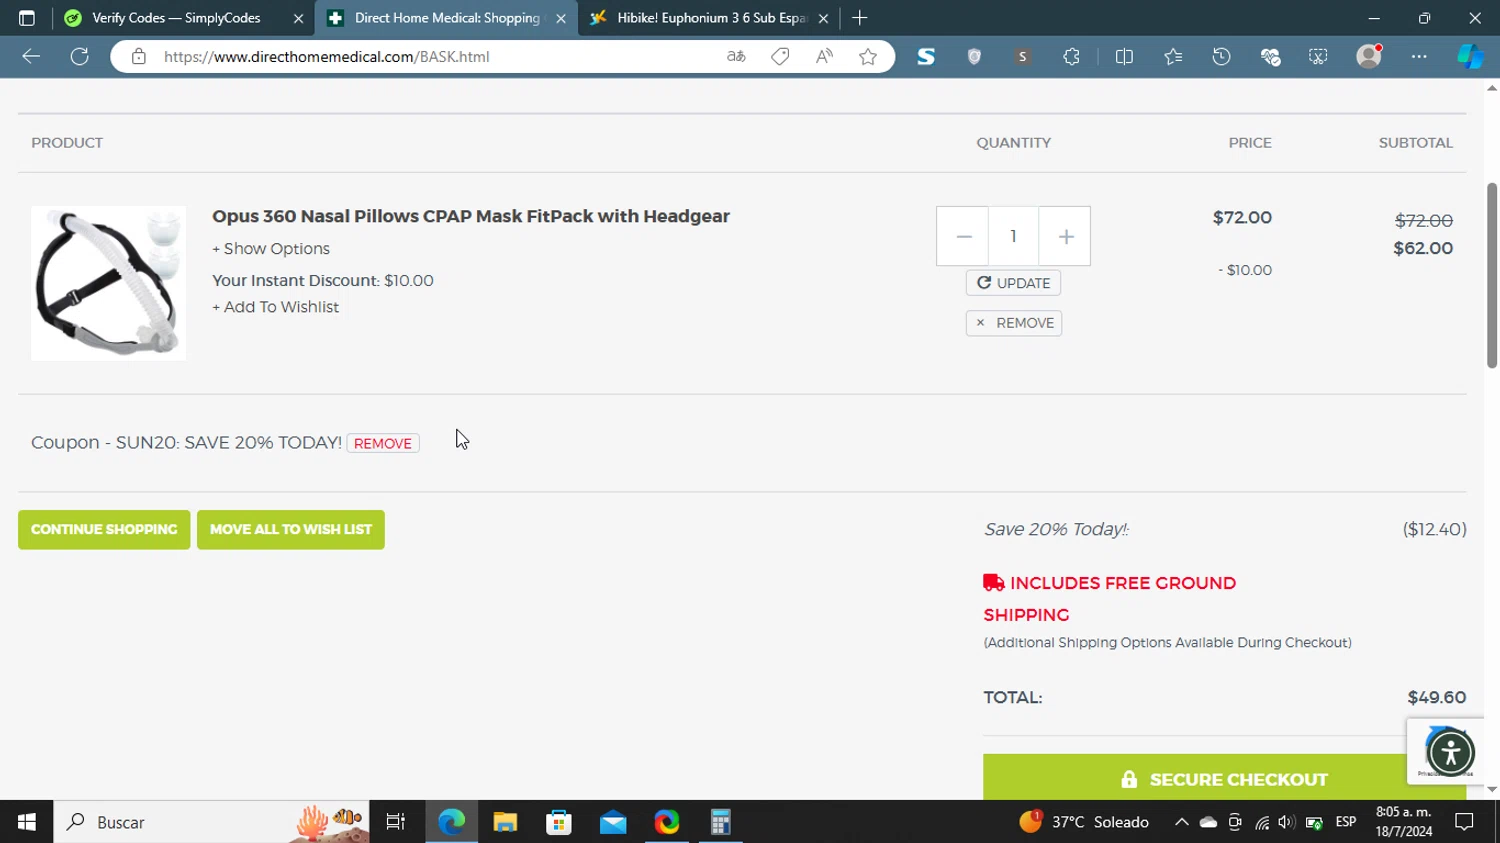Viewport: 1500px width, 843px height.
Task: Open Mail app from taskbar
Action: [613, 822]
